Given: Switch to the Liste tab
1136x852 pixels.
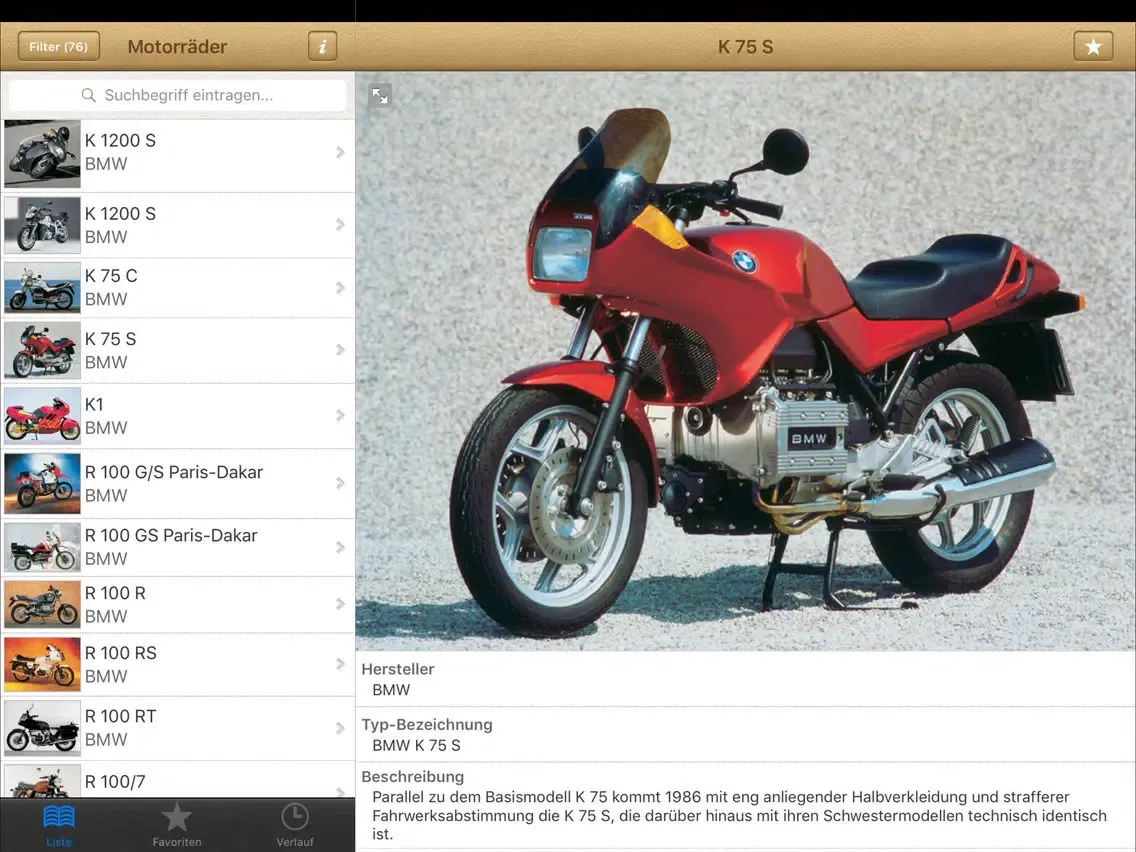Looking at the screenshot, I should point(59,825).
